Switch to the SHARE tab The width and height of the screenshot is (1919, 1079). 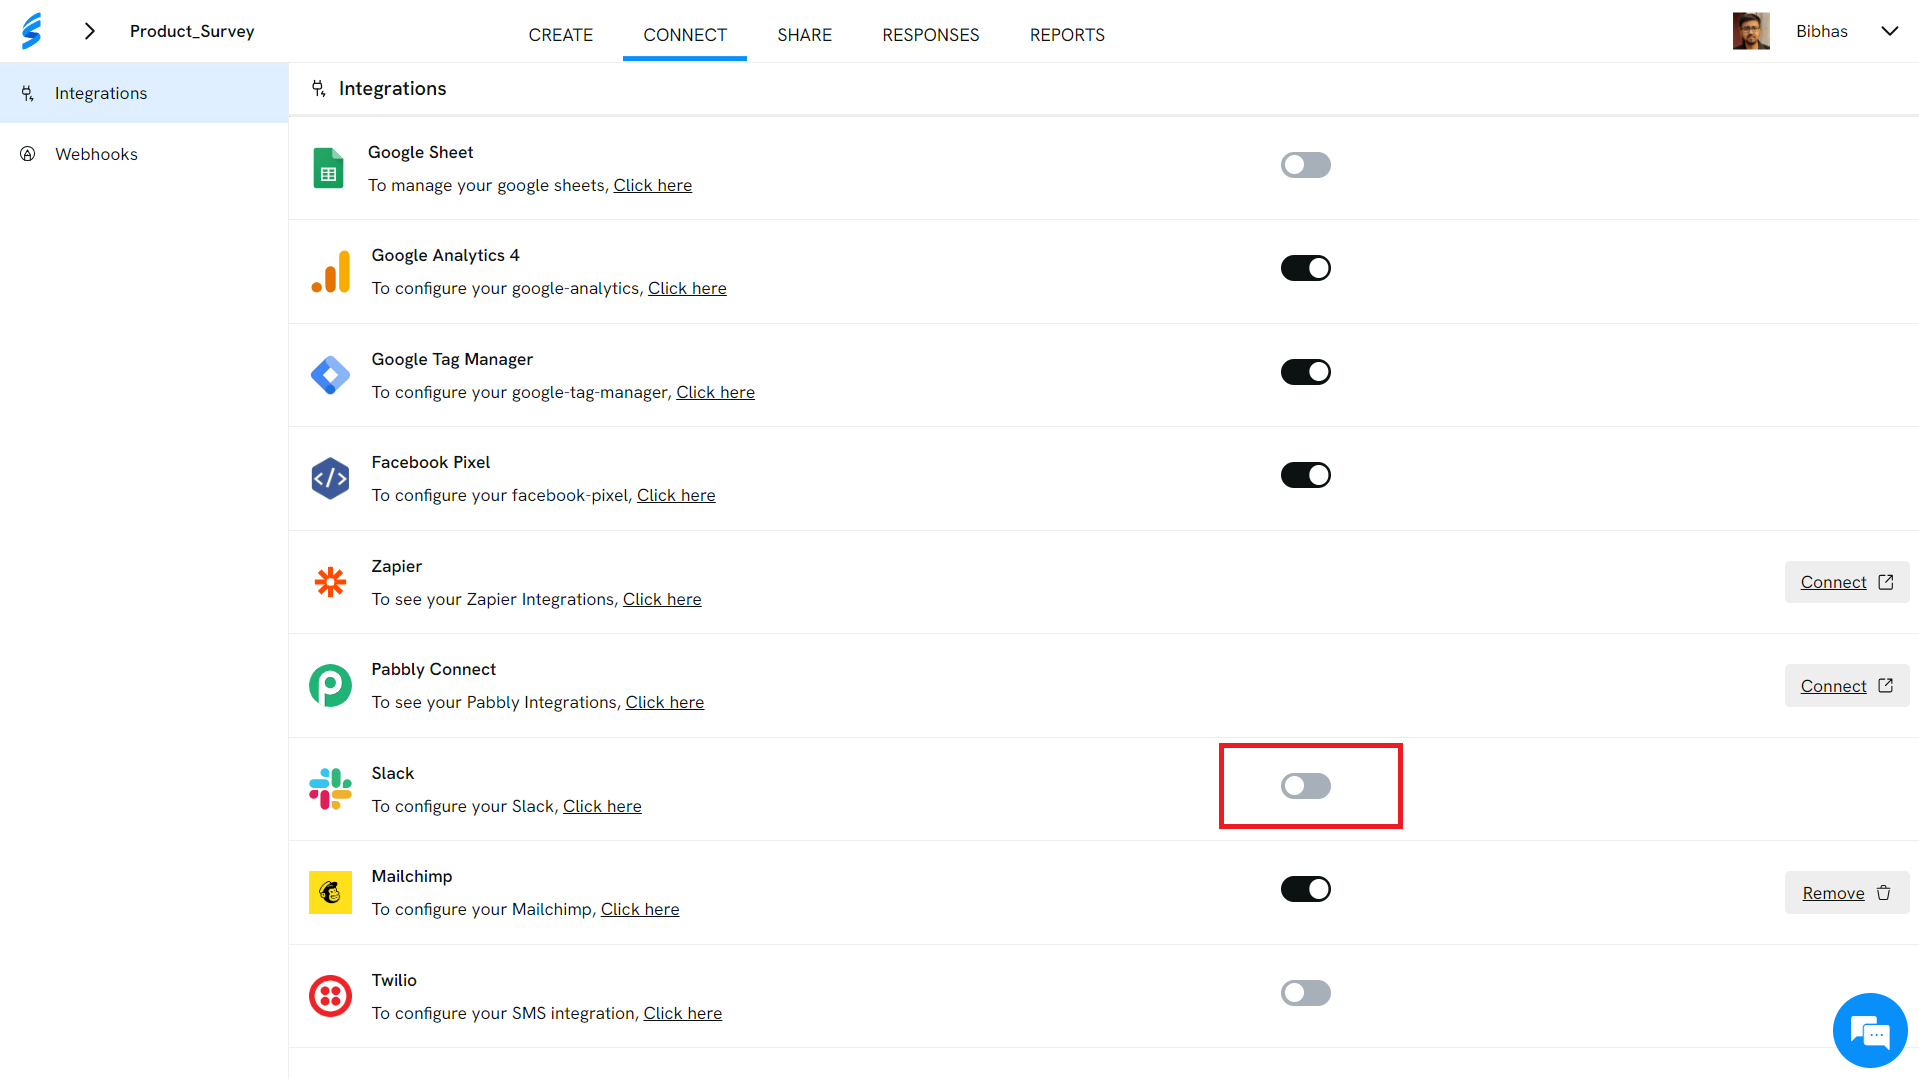pyautogui.click(x=804, y=35)
